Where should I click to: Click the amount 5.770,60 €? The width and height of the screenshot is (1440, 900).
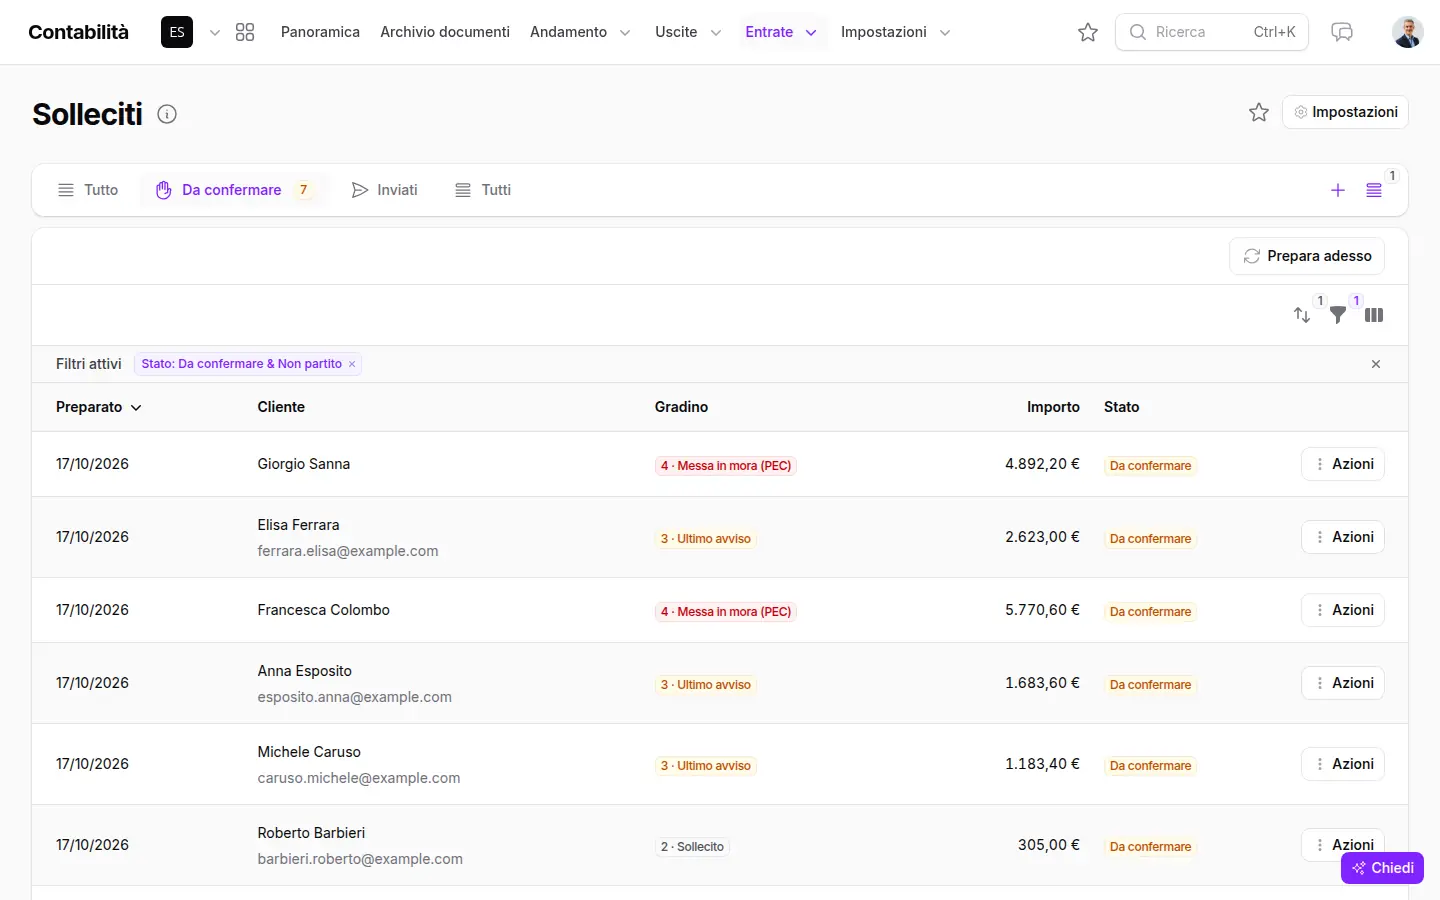[1042, 610]
